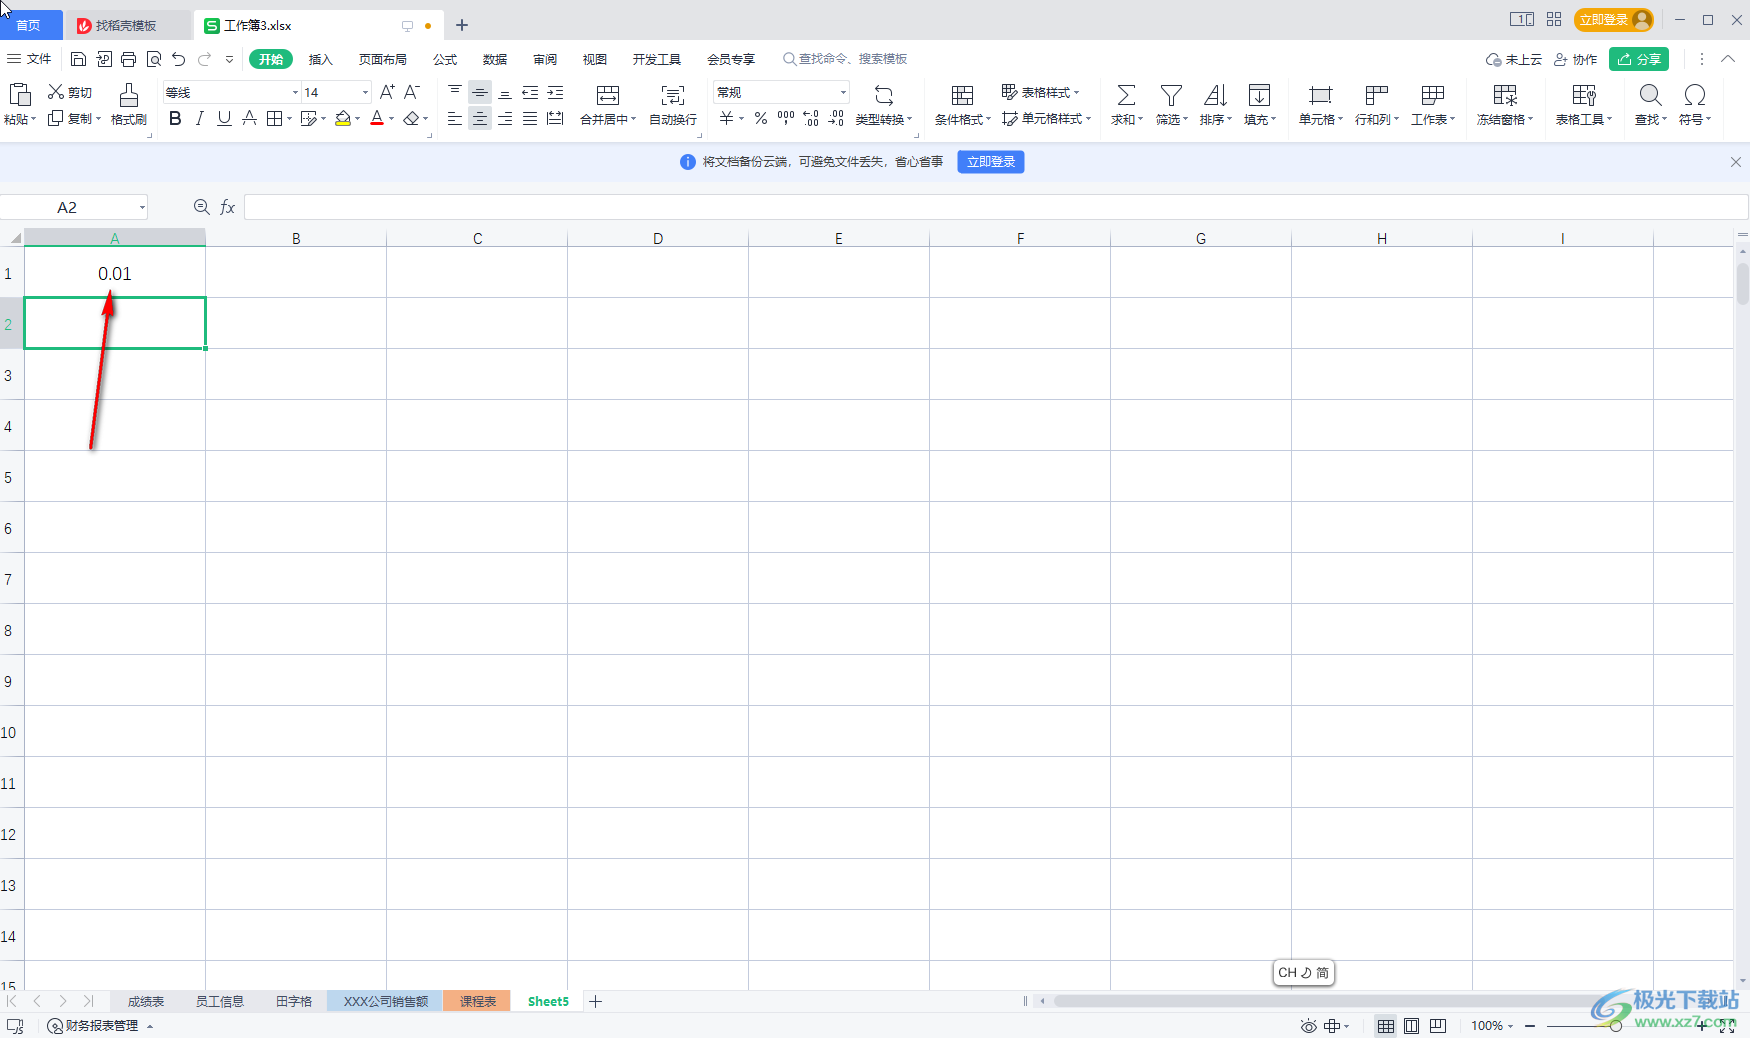Screen dimensions: 1750x1038
Task: Expand the quick access toolbar customize arrow
Action: click(x=229, y=59)
